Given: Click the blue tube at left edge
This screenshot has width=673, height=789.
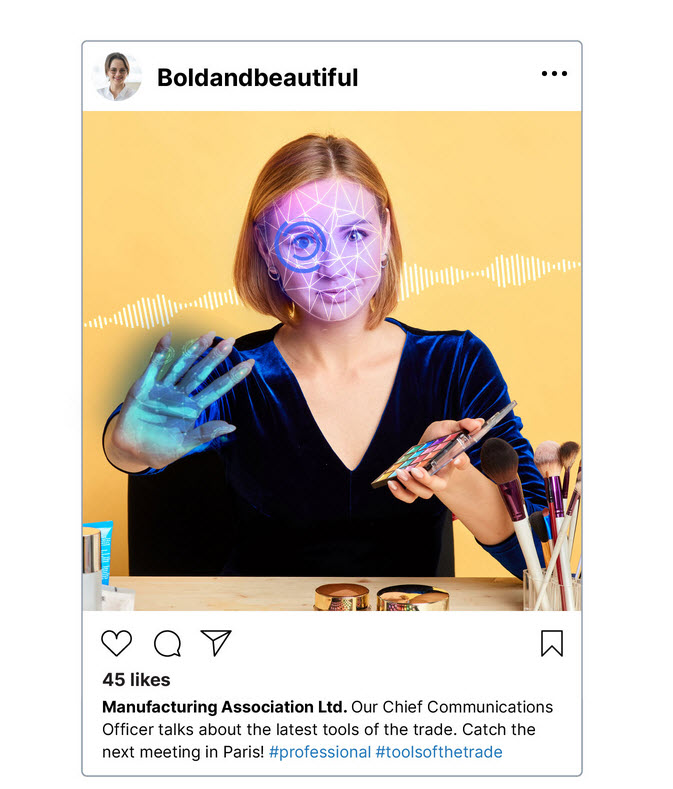Looking at the screenshot, I should click(104, 553).
